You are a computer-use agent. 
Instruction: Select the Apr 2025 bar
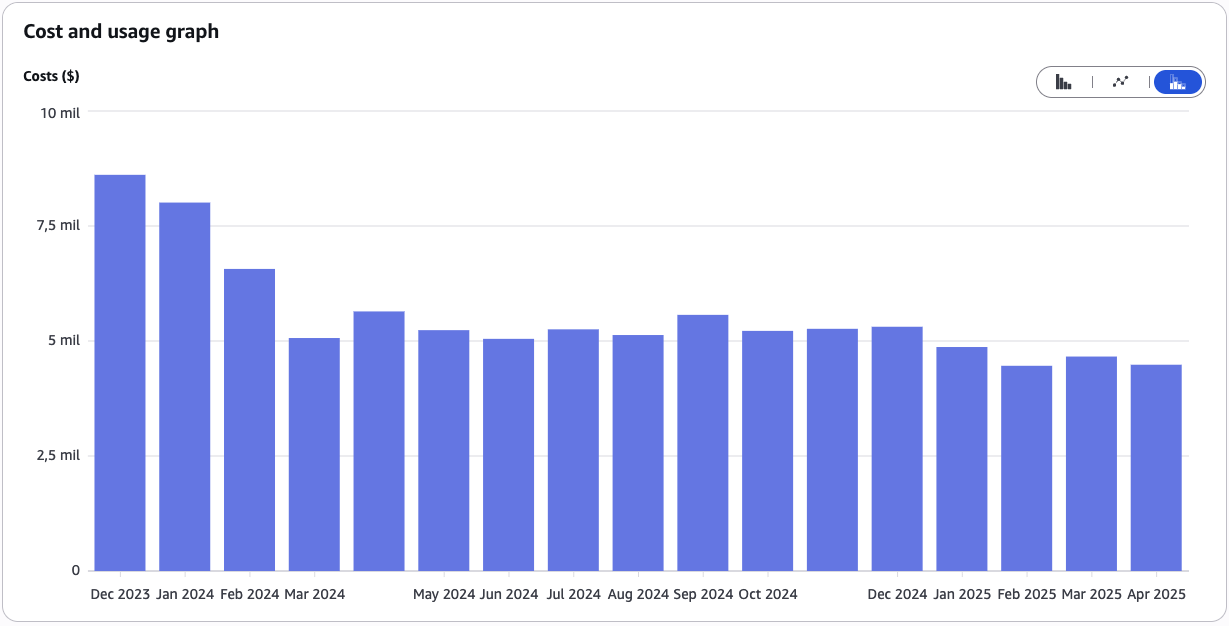[x=1156, y=468]
